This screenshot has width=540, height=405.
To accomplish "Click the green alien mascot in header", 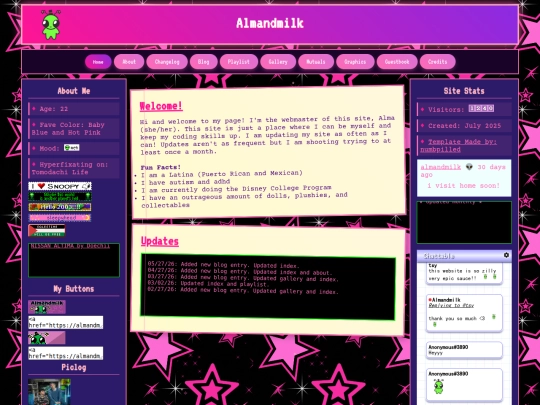I will click(51, 24).
